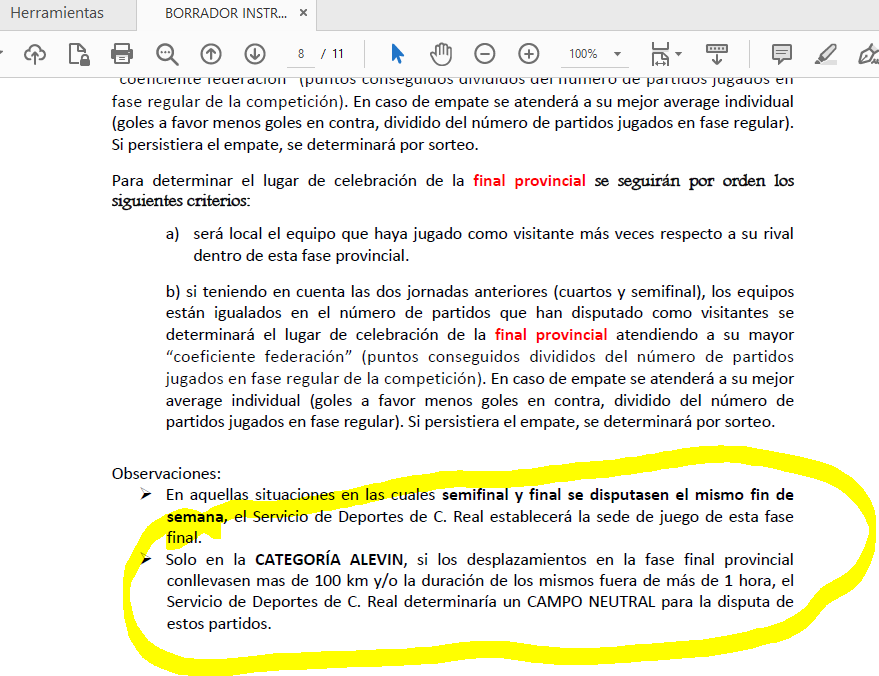Click the first red 'final provincial' text

coord(529,180)
